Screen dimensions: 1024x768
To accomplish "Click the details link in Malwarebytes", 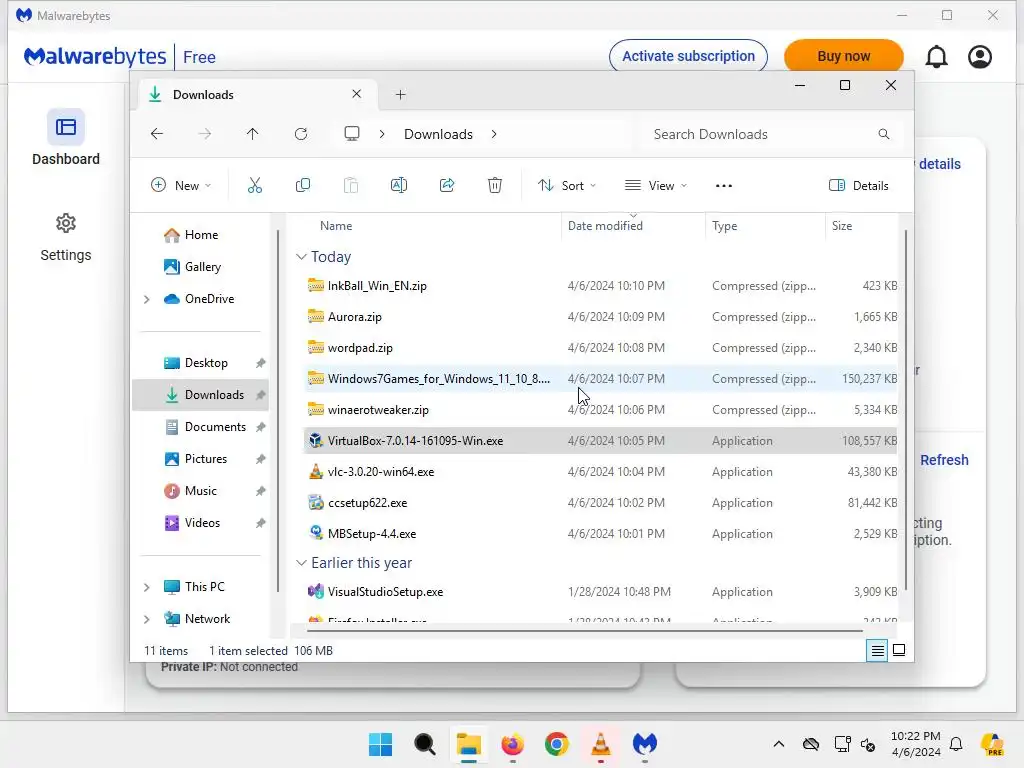I will click(940, 164).
